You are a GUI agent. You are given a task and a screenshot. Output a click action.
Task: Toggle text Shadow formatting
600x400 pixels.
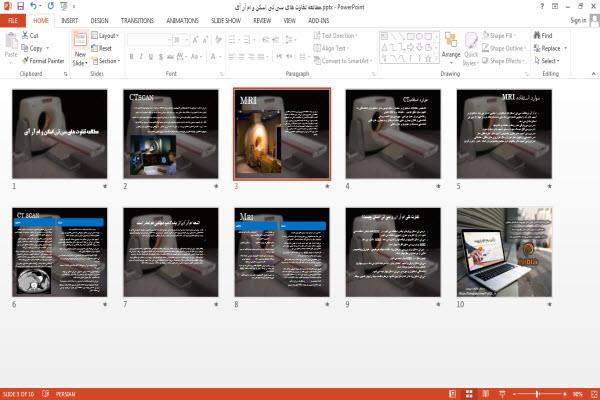[160, 57]
